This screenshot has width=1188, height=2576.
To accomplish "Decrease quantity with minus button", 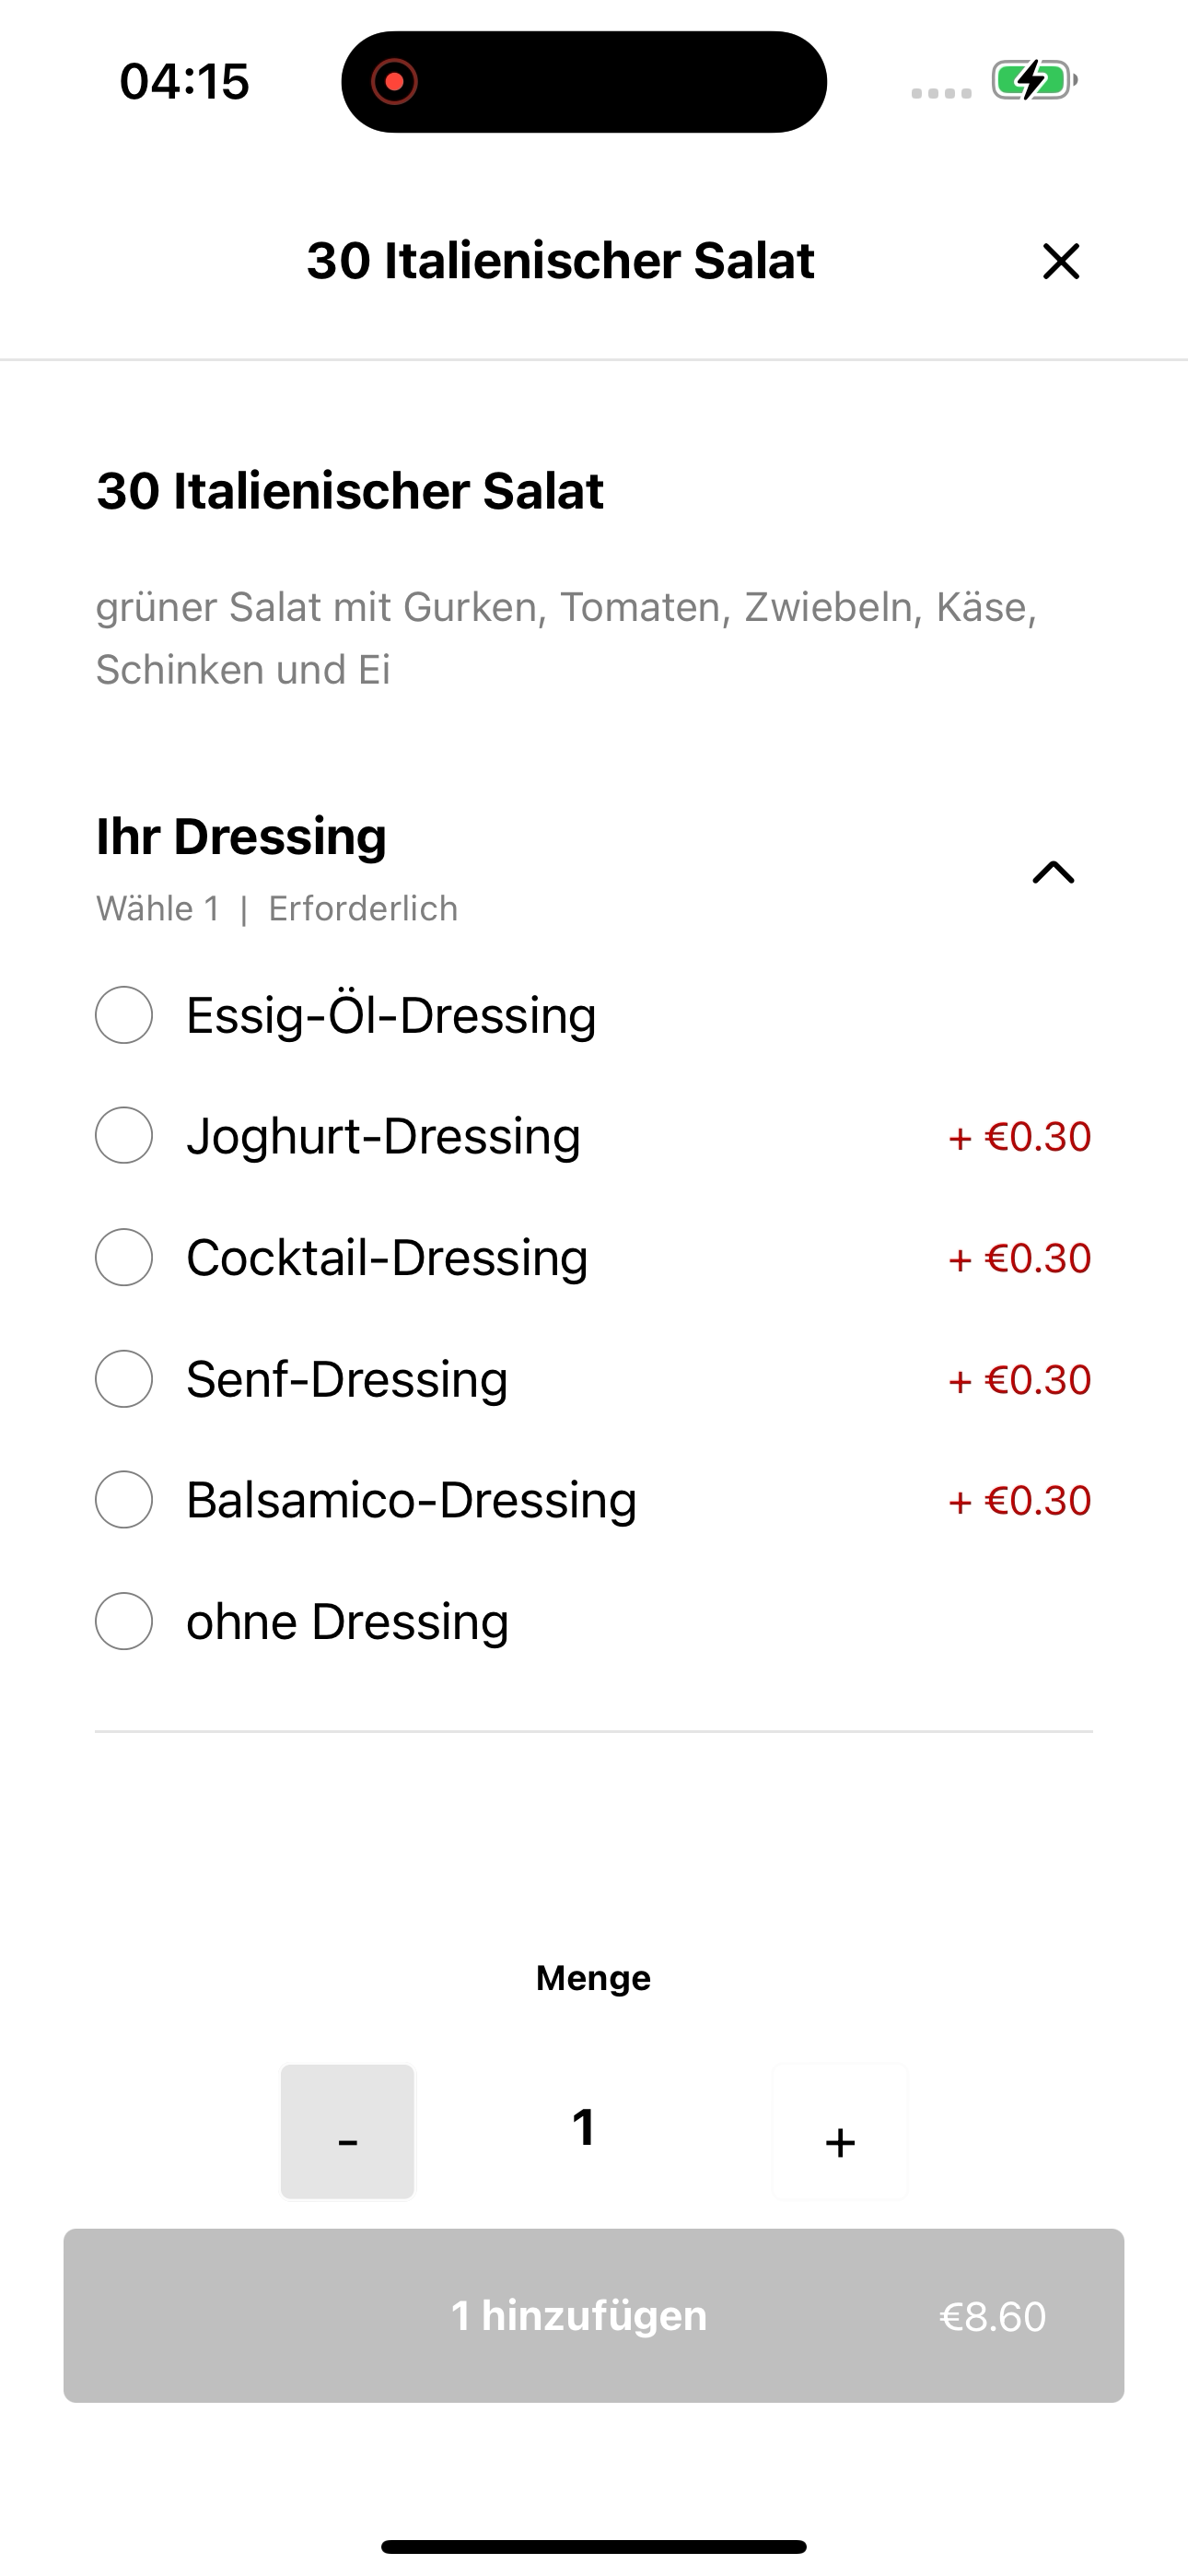I will click(347, 2131).
